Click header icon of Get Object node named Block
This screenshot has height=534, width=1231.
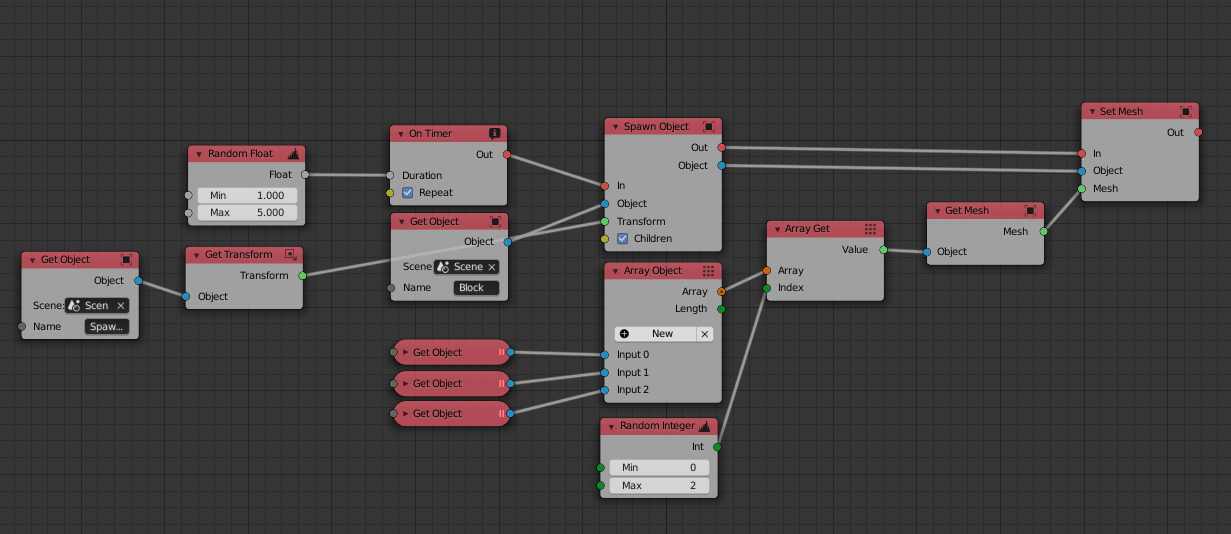495,222
